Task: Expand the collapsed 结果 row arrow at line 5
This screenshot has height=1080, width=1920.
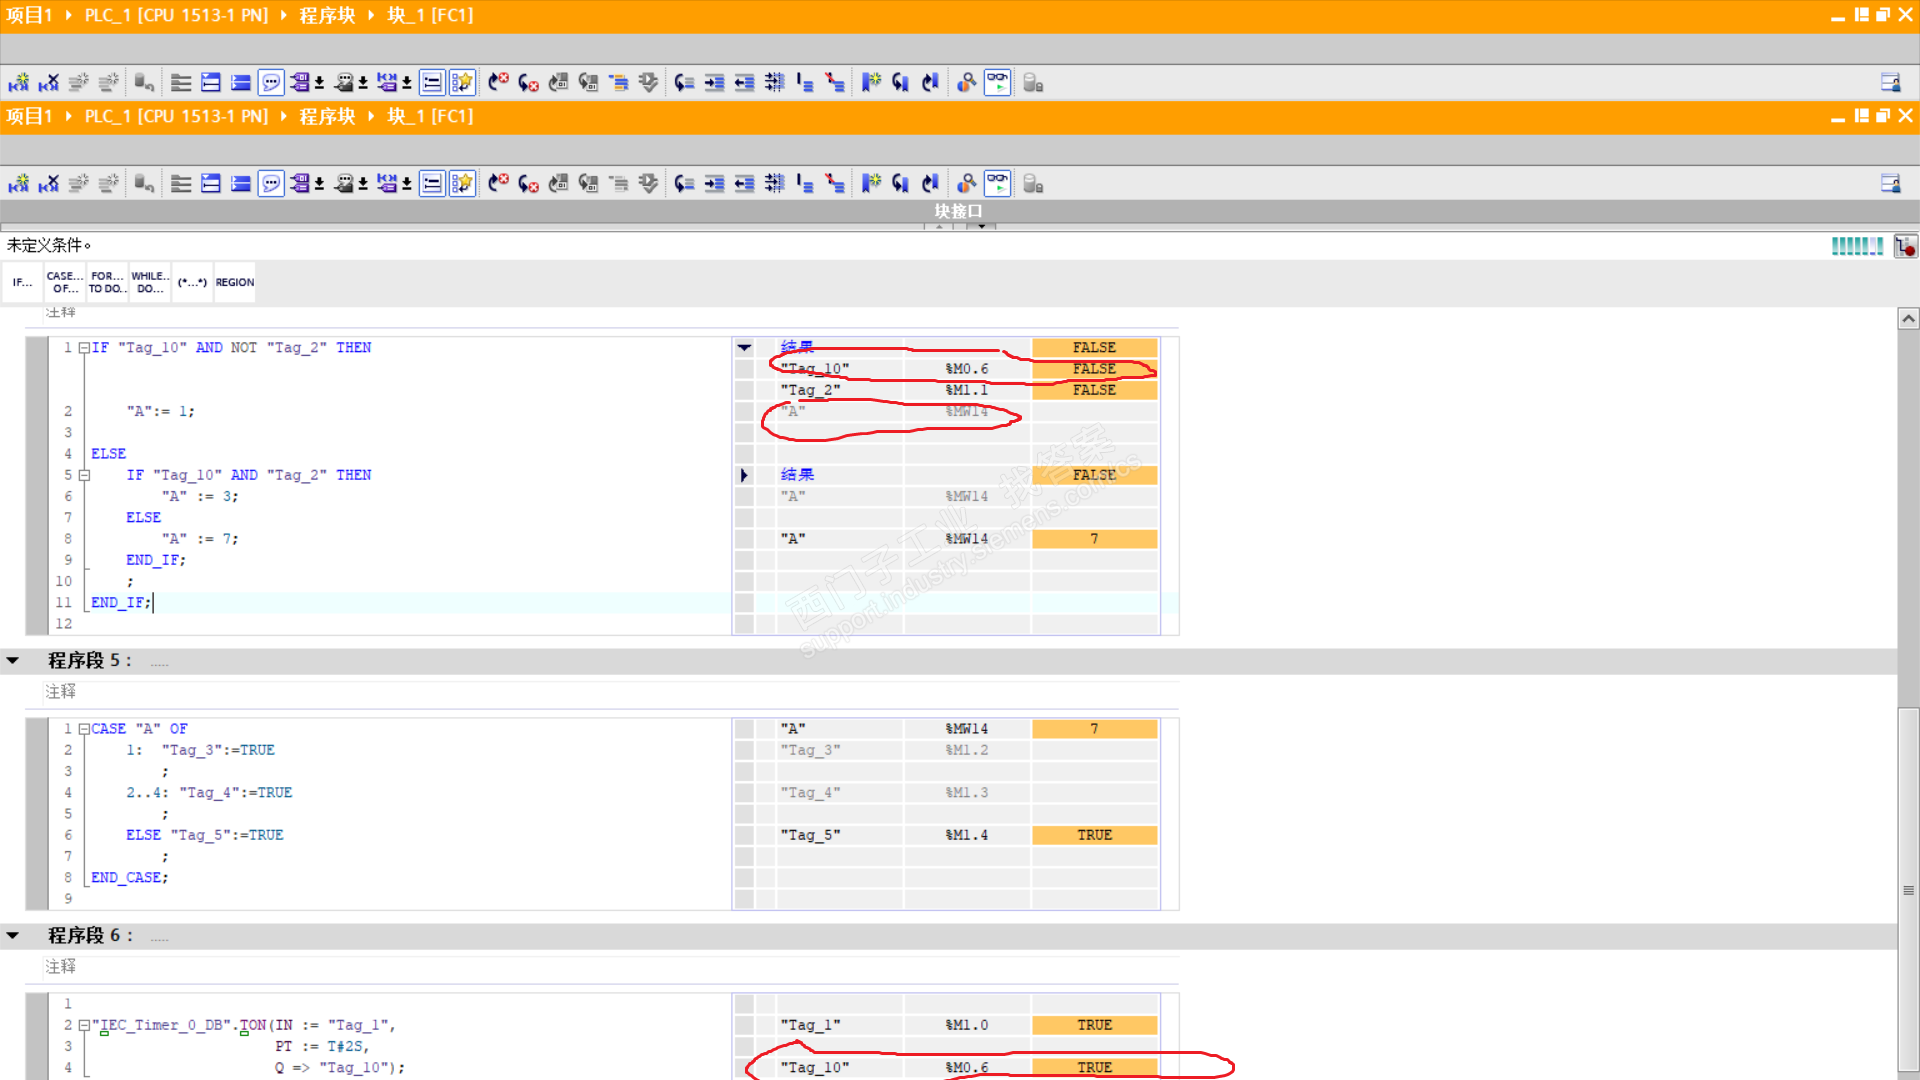Action: click(x=744, y=475)
